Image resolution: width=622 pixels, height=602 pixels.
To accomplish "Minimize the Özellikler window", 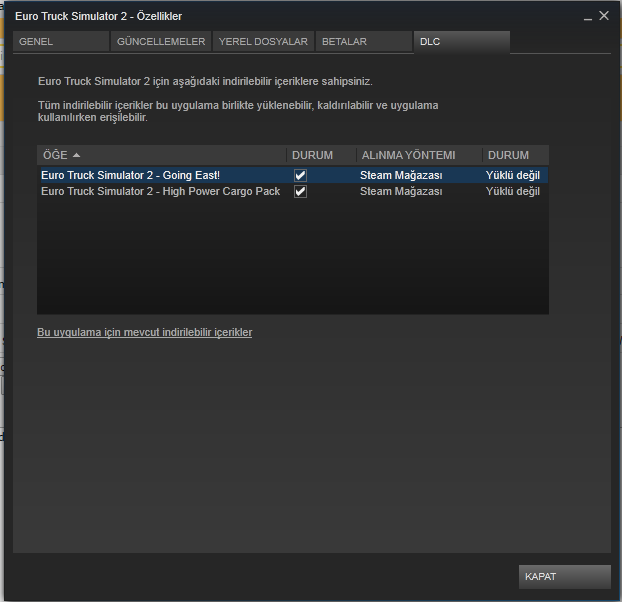I will pos(588,17).
